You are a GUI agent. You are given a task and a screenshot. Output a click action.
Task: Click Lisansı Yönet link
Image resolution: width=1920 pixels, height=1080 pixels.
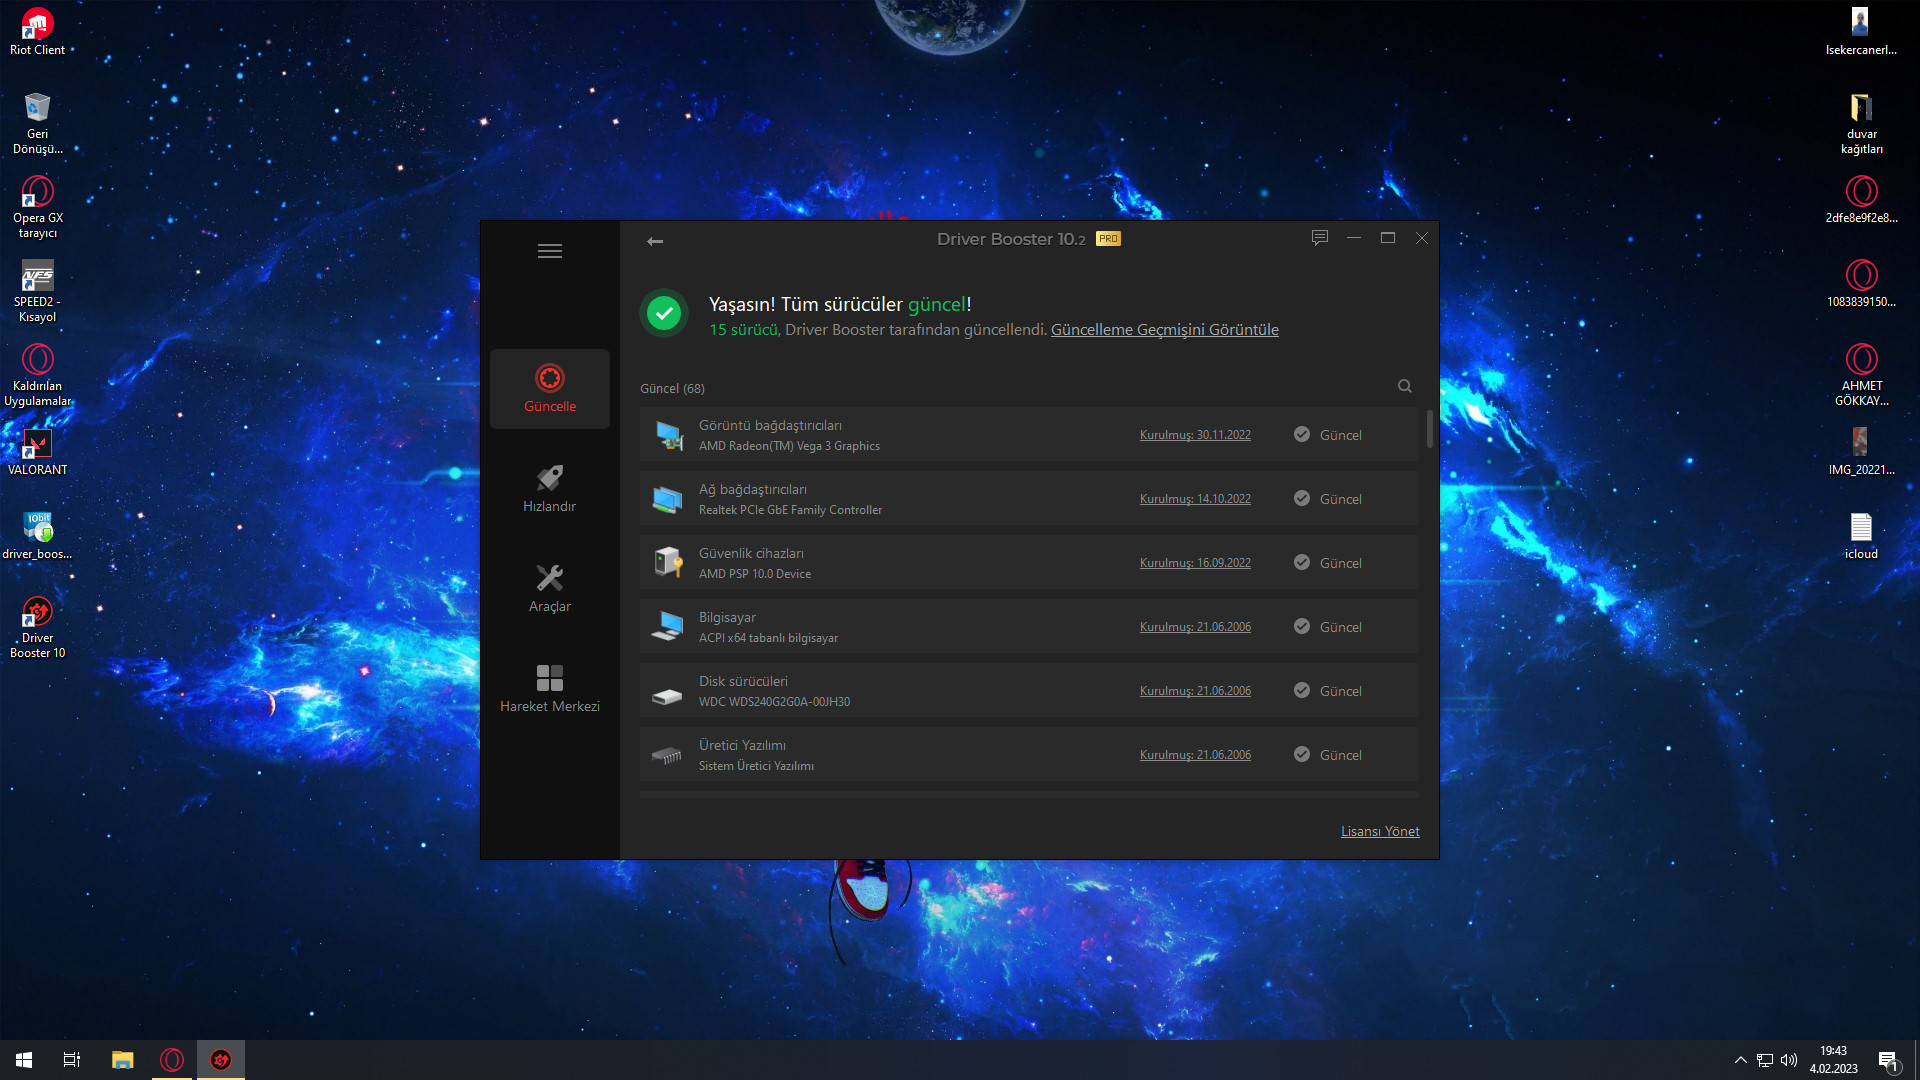click(x=1380, y=831)
